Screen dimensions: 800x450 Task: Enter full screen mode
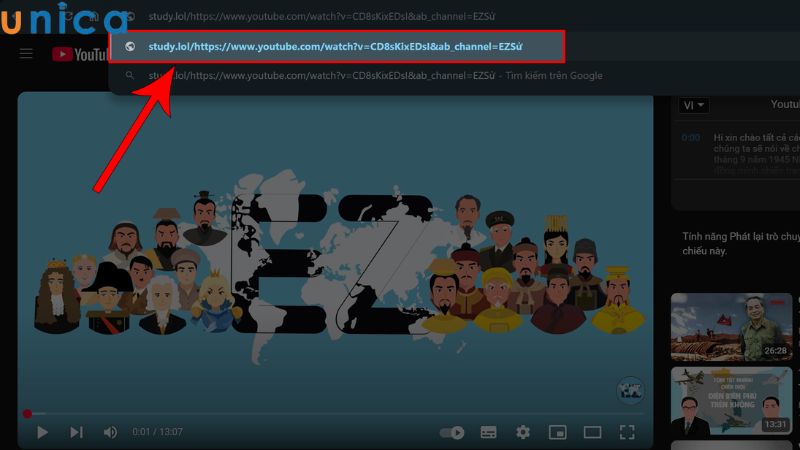(x=627, y=433)
